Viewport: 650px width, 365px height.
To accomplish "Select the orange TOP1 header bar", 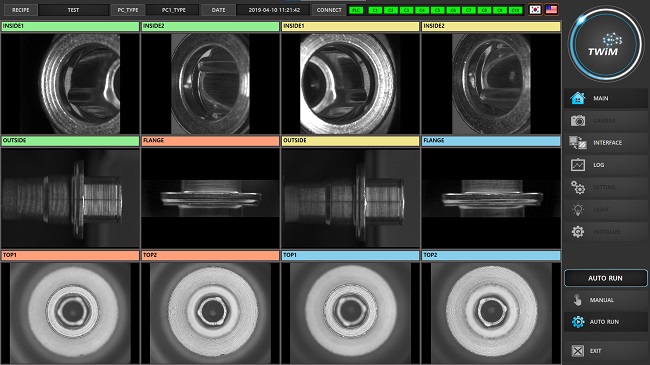I will 70,256.
